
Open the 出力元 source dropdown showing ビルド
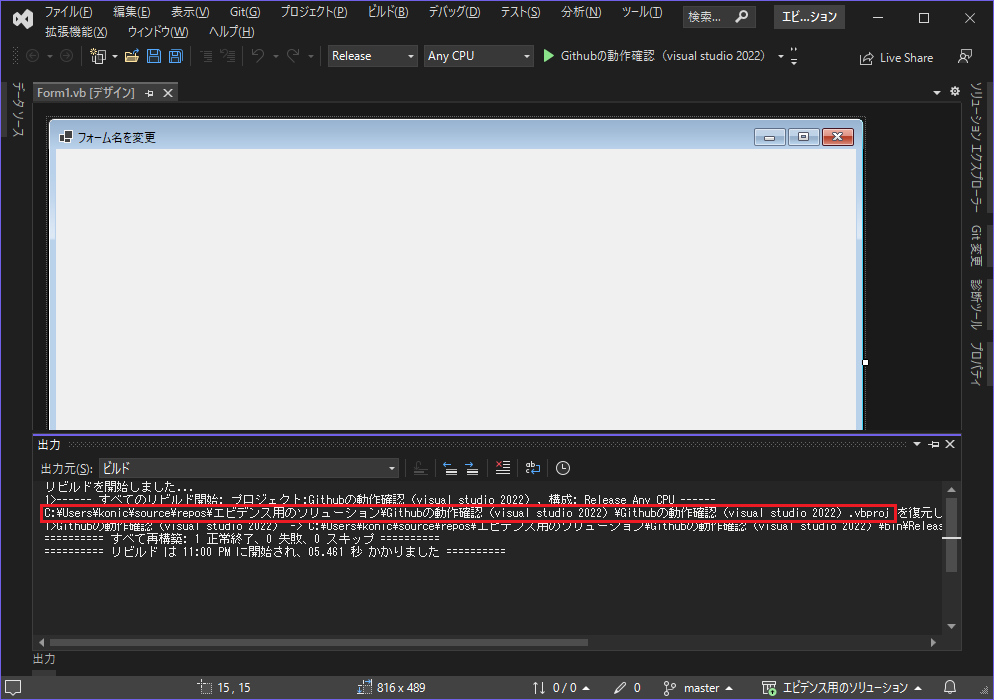click(x=248, y=468)
